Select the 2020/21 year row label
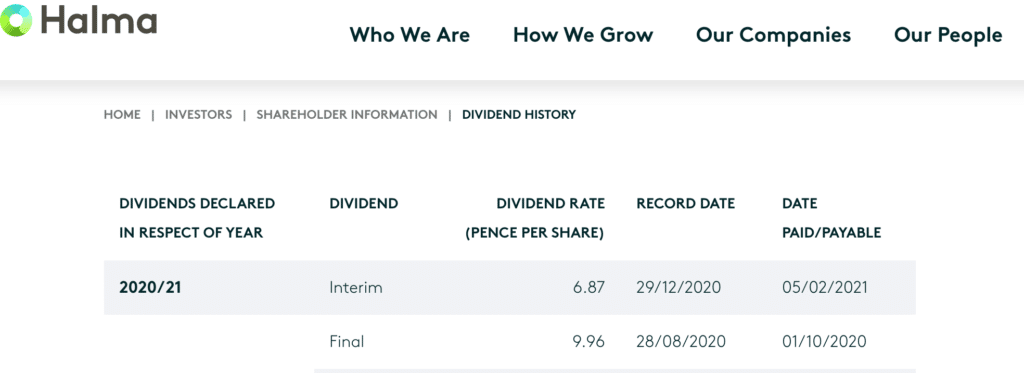Viewport: 1024px width, 373px height. tap(150, 287)
